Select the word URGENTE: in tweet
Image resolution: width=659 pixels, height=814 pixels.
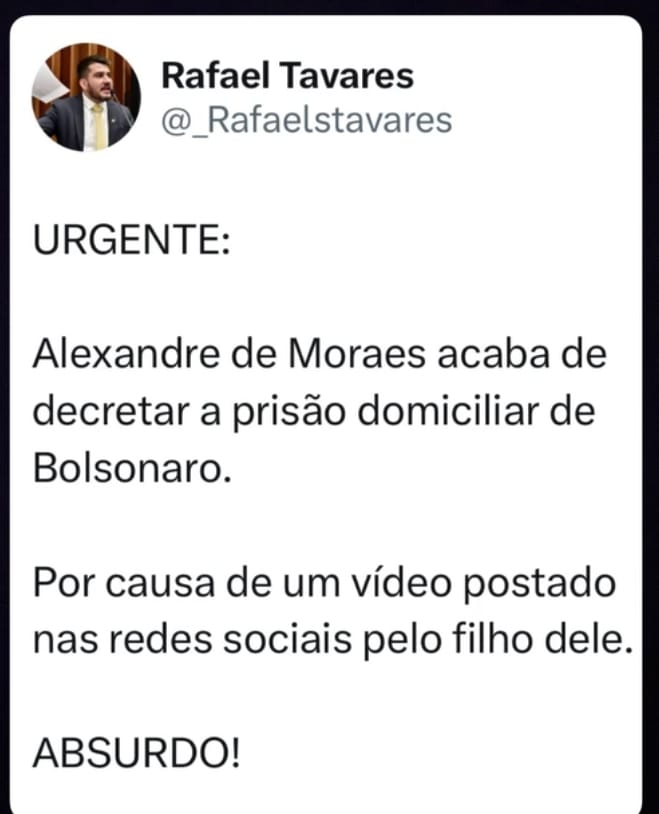[131, 240]
